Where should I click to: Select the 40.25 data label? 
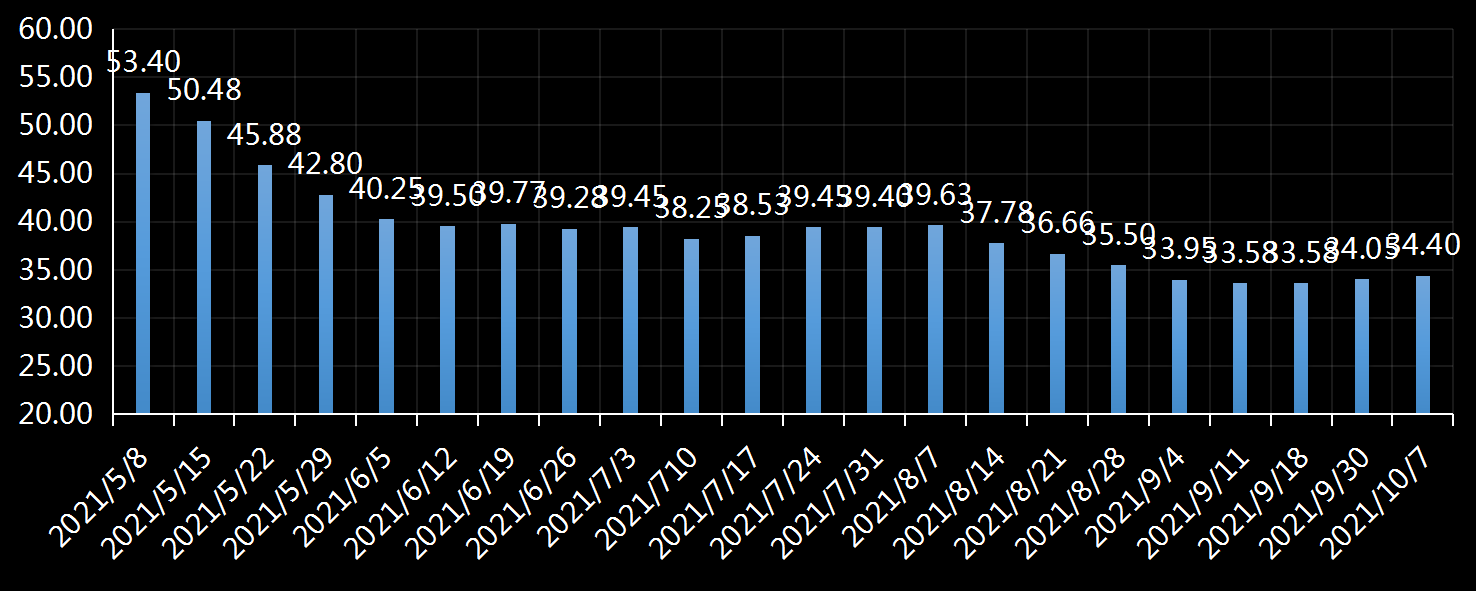coord(386,189)
